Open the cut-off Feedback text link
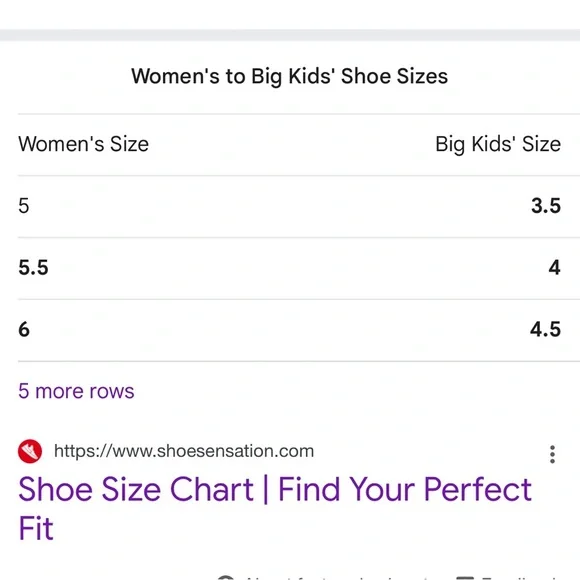 (520, 578)
